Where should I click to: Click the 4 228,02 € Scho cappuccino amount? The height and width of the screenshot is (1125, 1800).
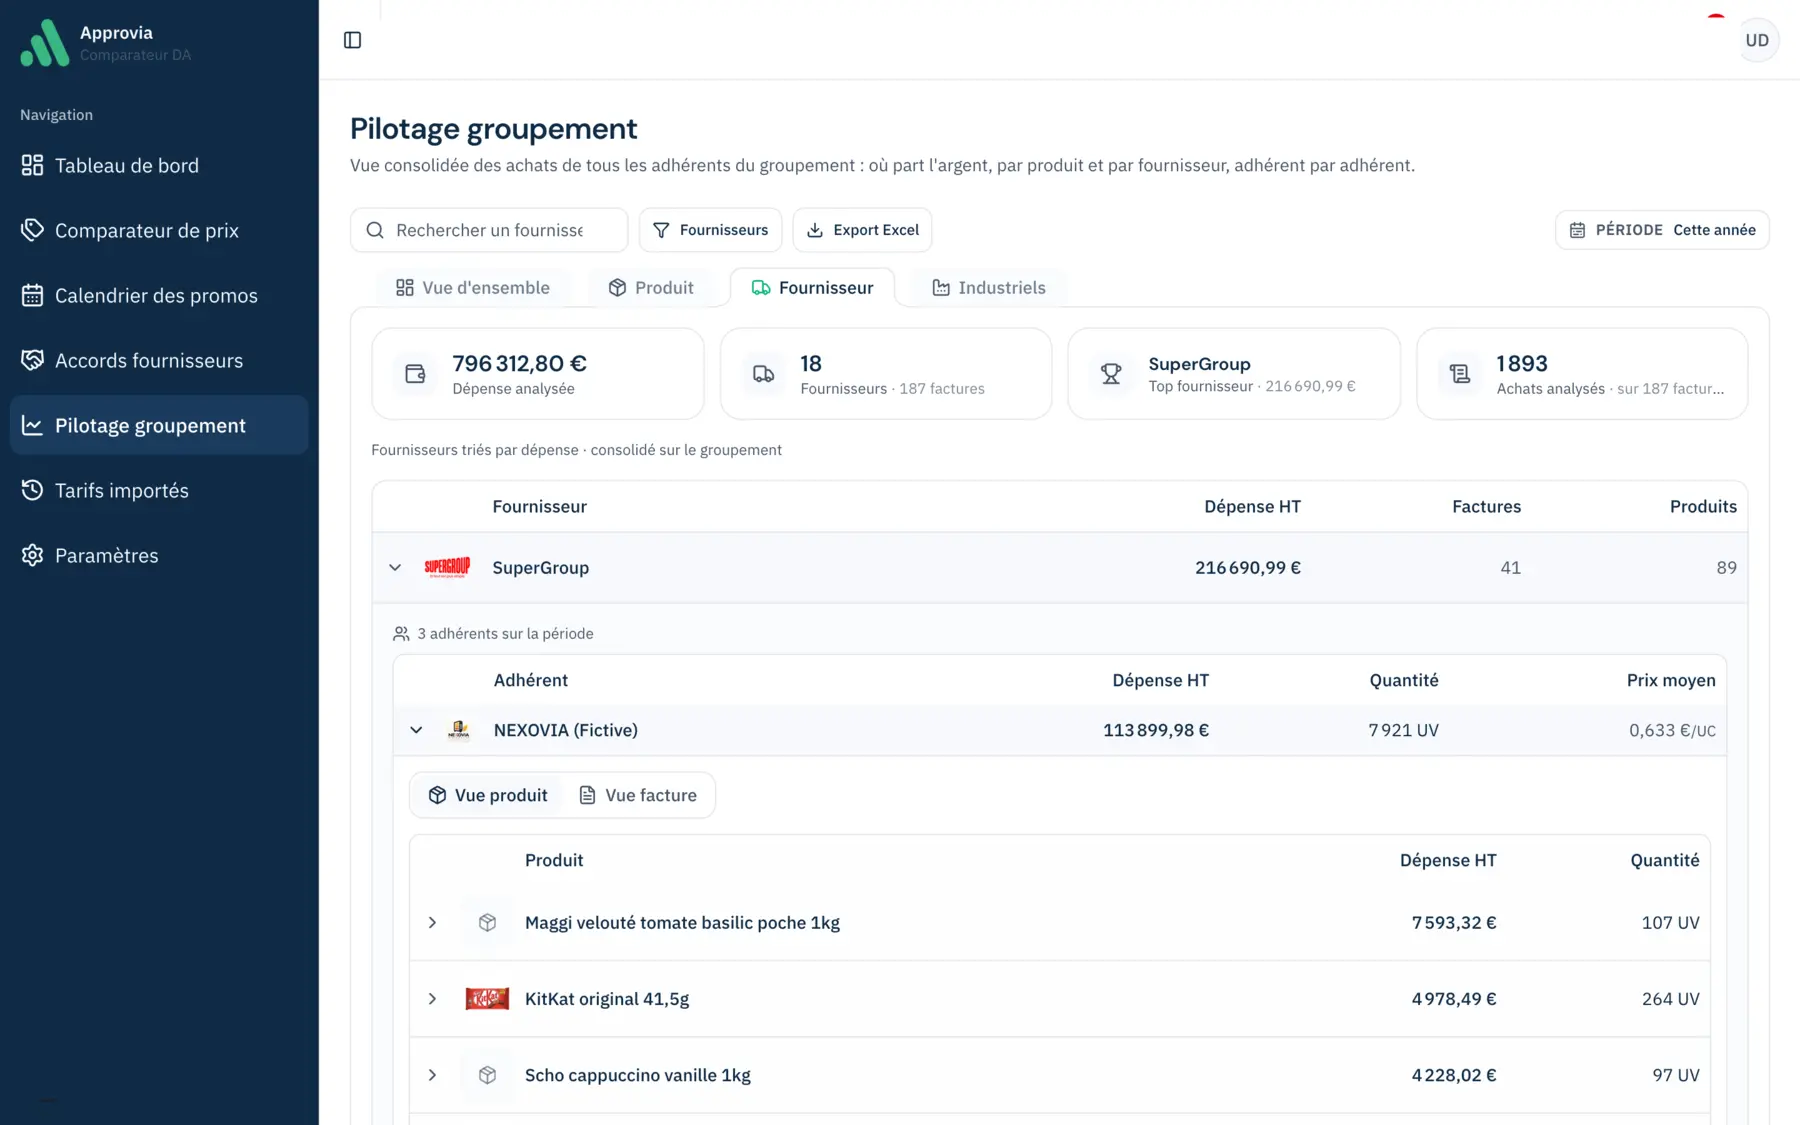pos(1454,1075)
